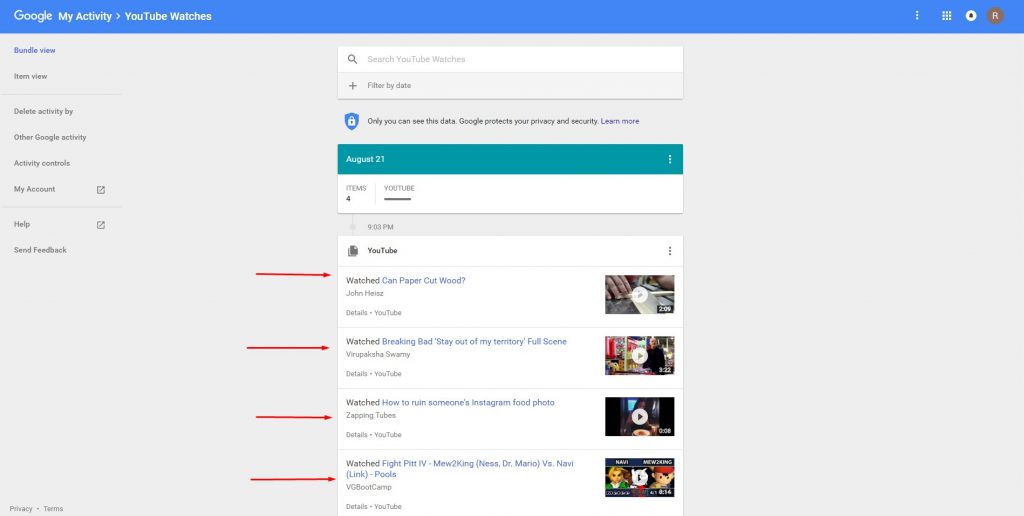The height and width of the screenshot is (516, 1024).
Task: Click the John Heisz channel name
Action: [x=365, y=293]
